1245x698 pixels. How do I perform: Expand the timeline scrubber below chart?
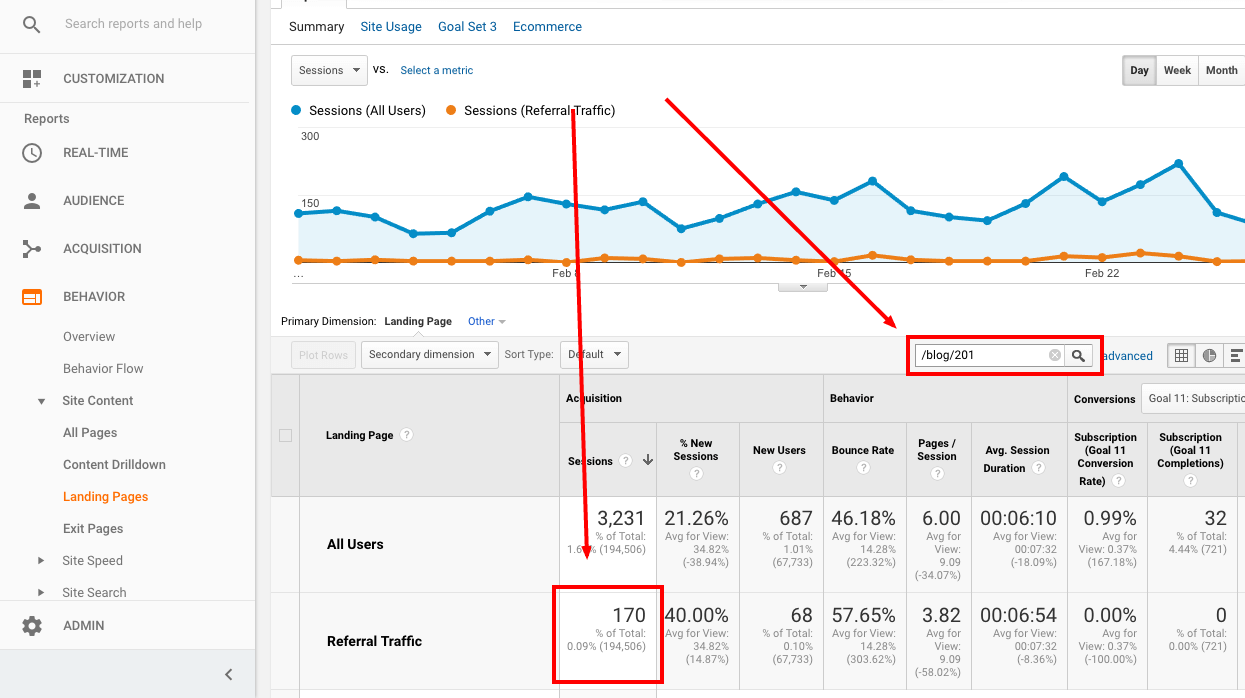pos(803,287)
